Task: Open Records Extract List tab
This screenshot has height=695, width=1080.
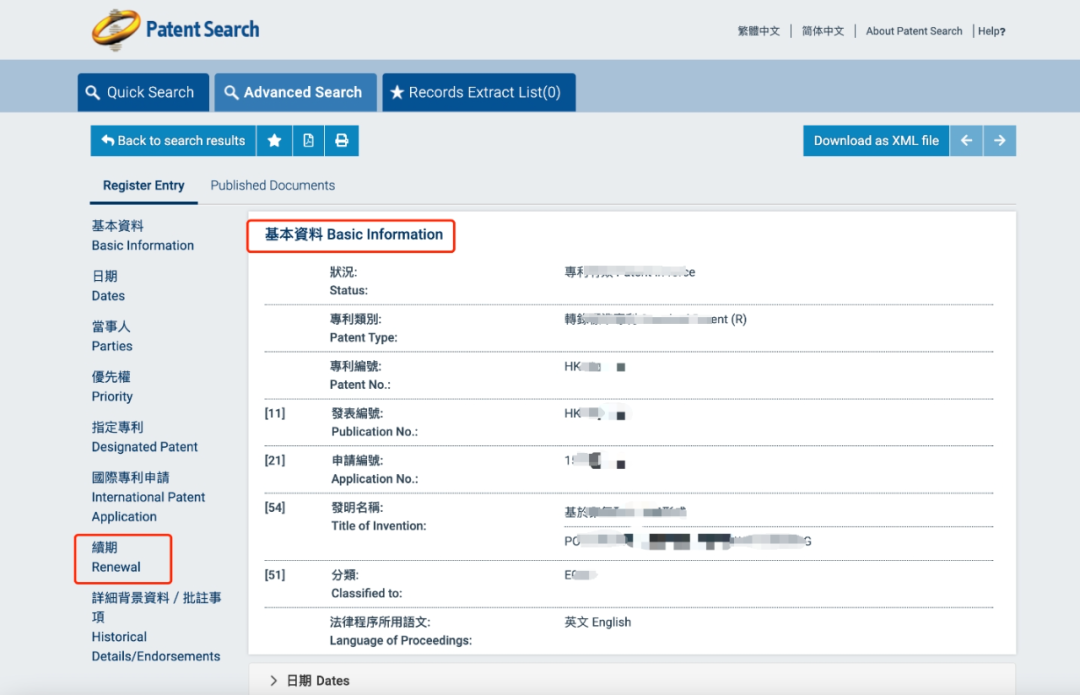Action: (x=478, y=92)
